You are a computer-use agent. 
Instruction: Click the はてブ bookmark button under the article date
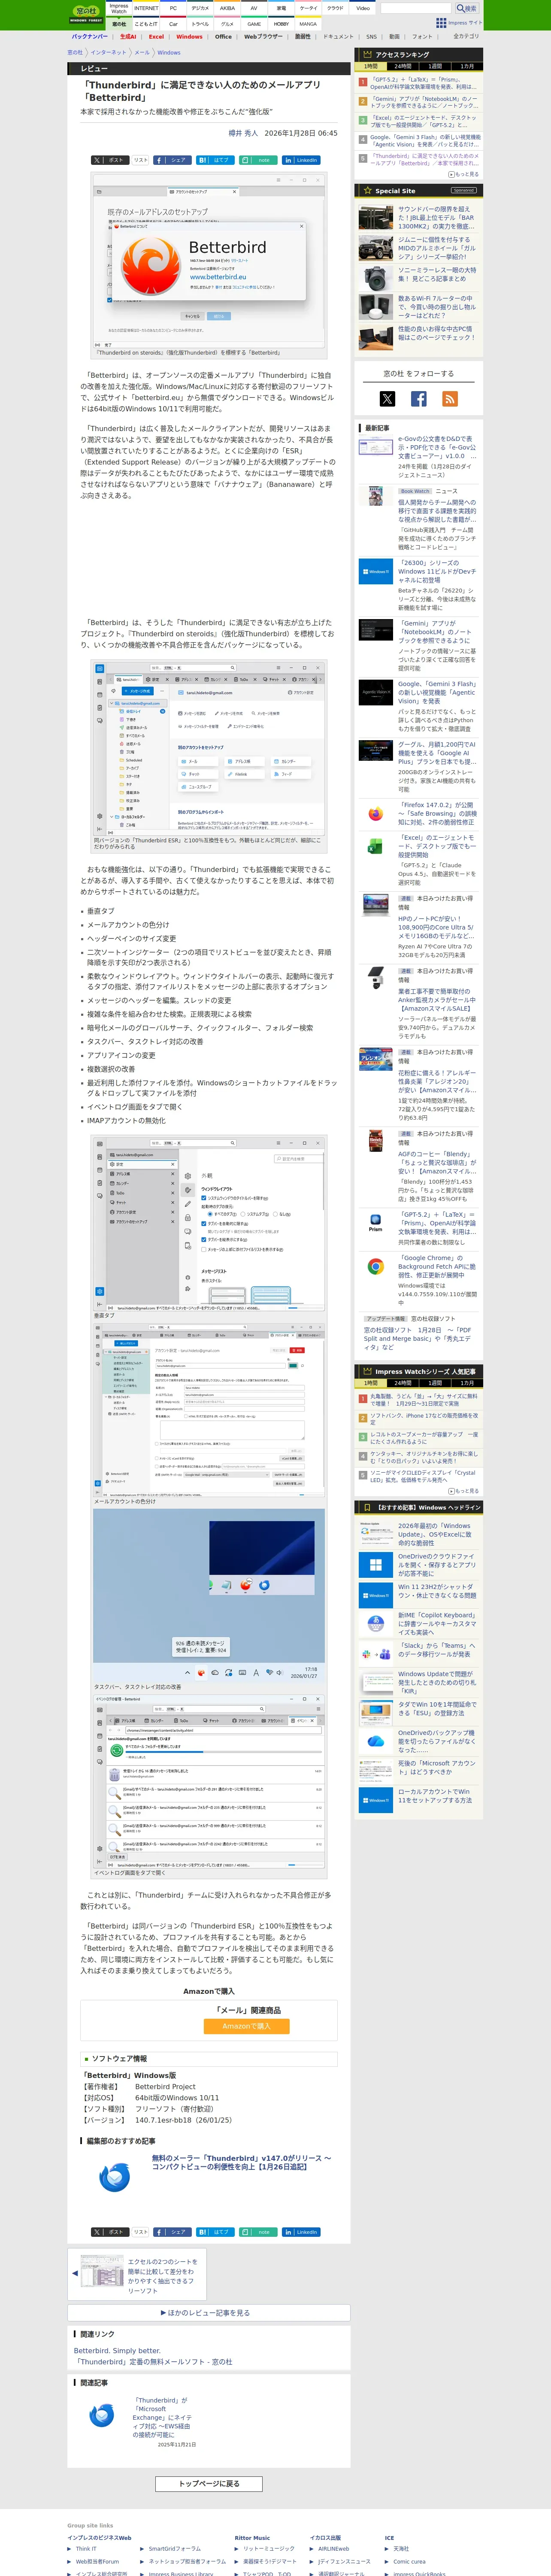215,160
